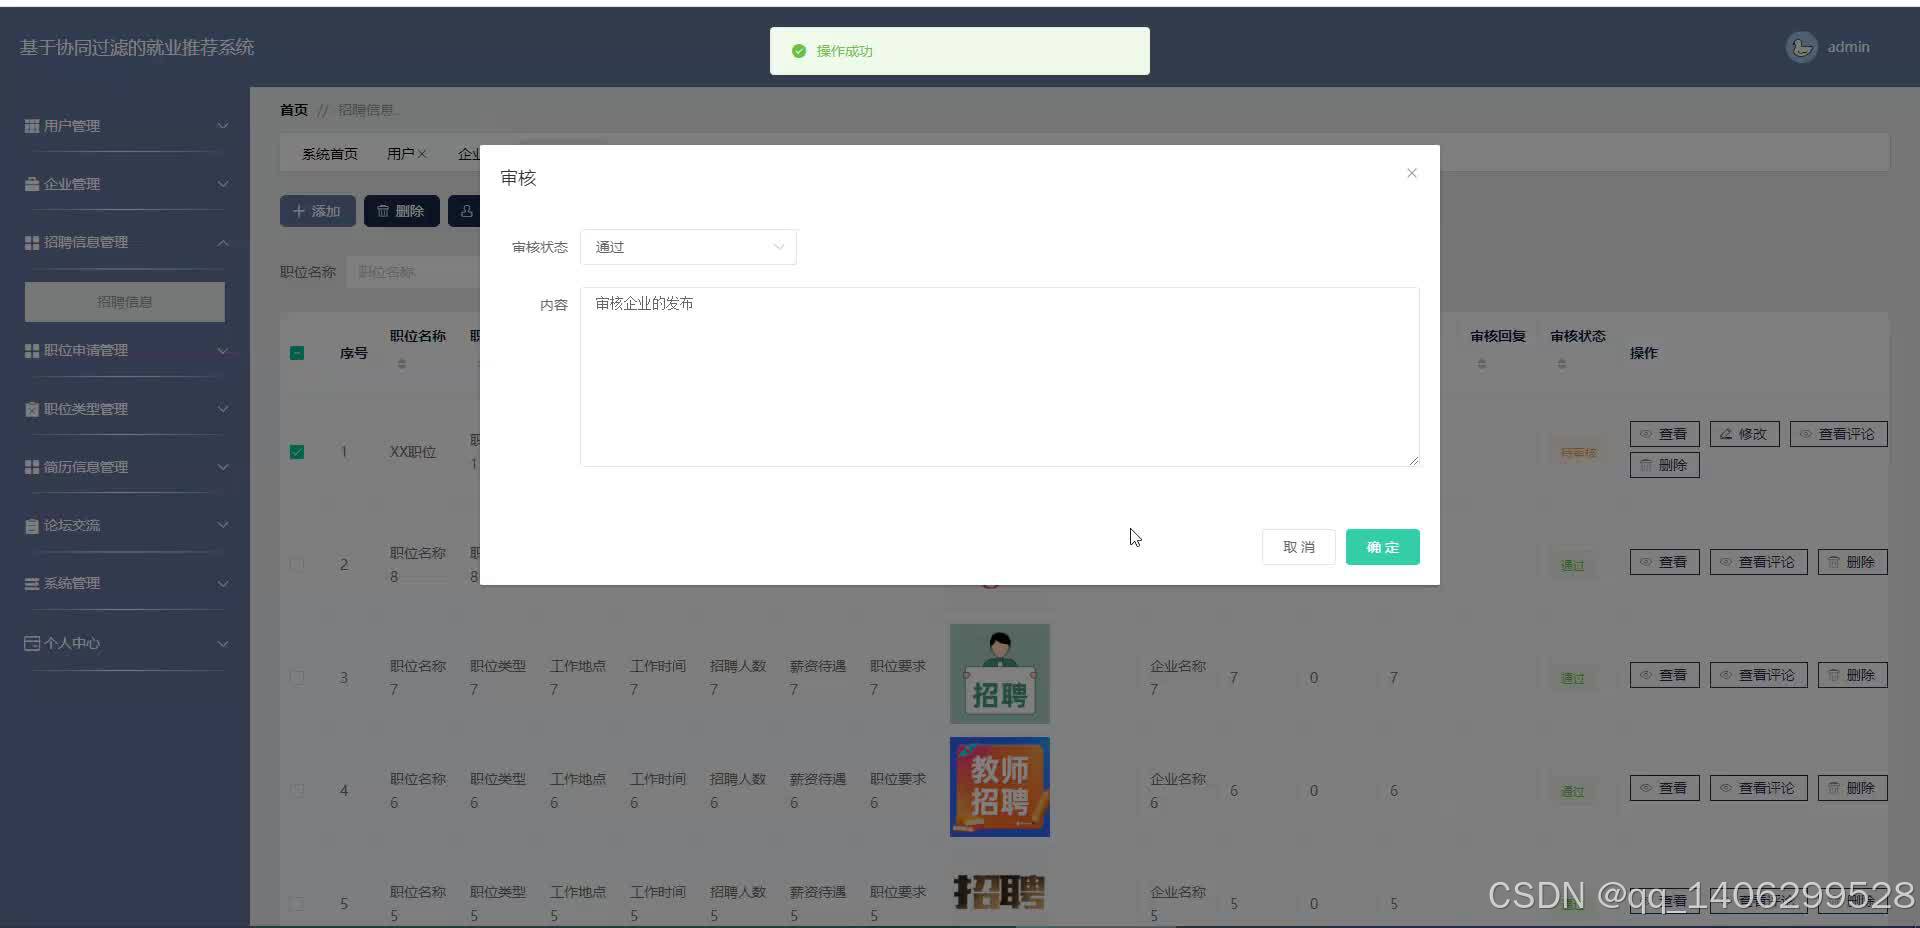
Task: Click the 待审核 status tag in row 1
Action: 1578,453
